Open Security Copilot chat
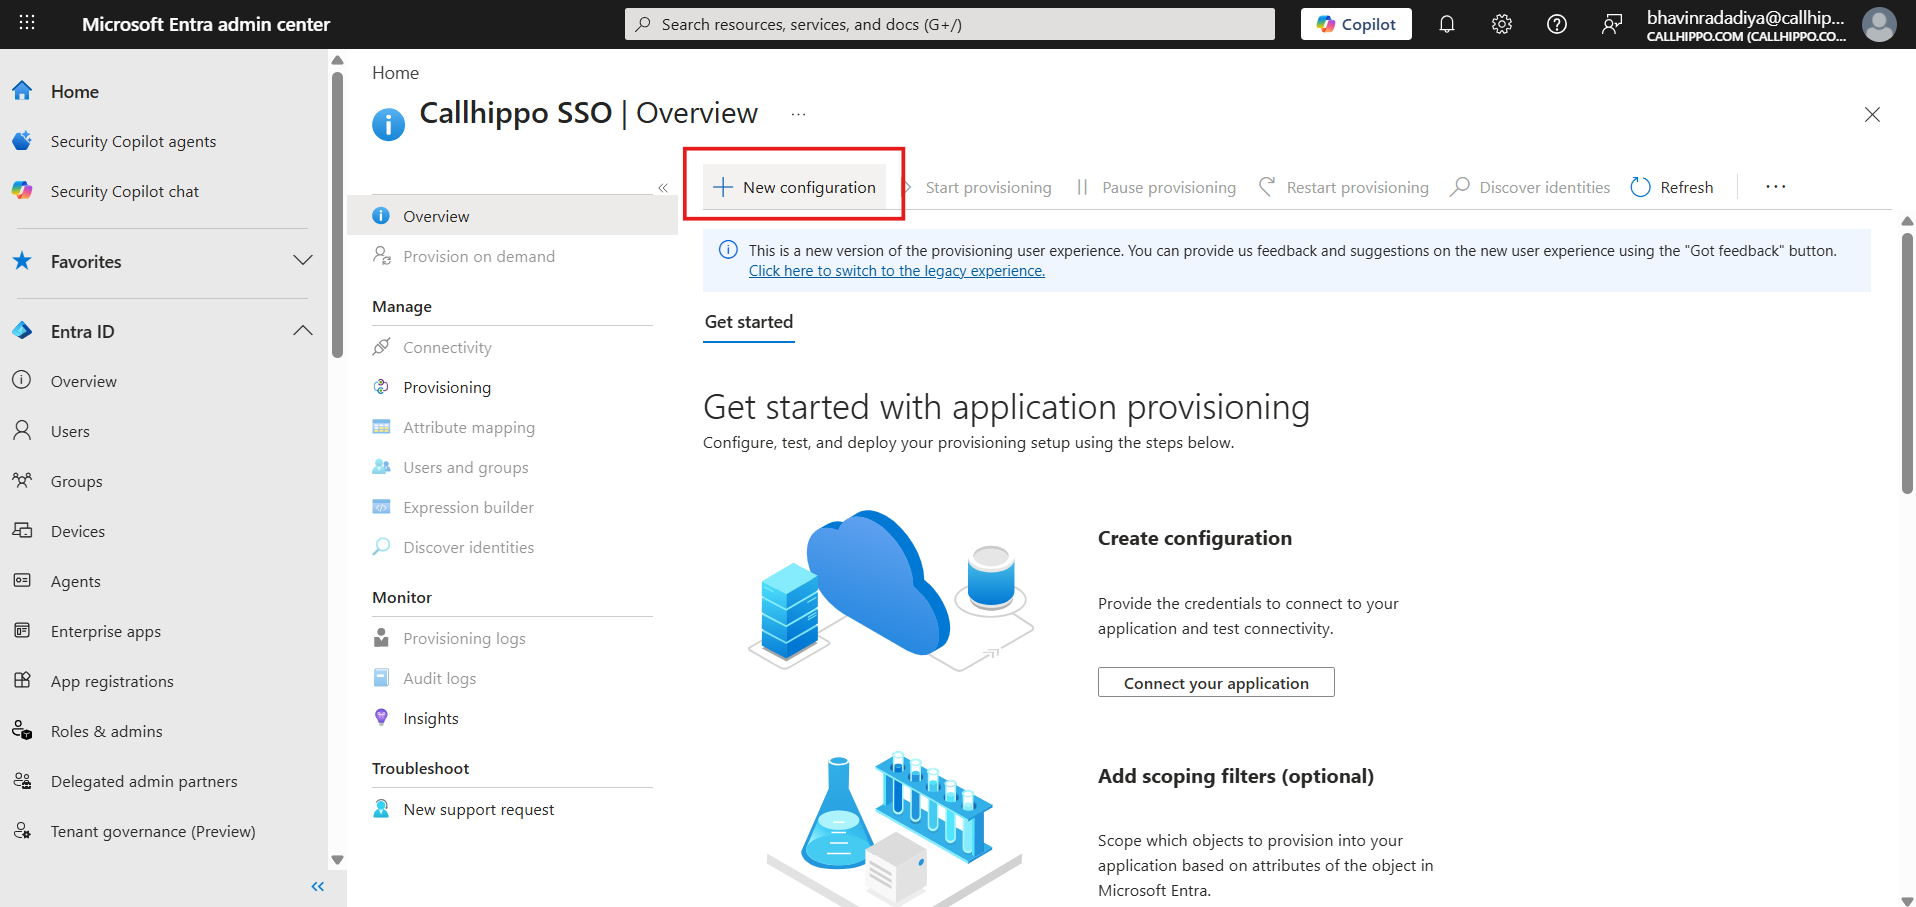This screenshot has width=1916, height=907. tap(125, 191)
